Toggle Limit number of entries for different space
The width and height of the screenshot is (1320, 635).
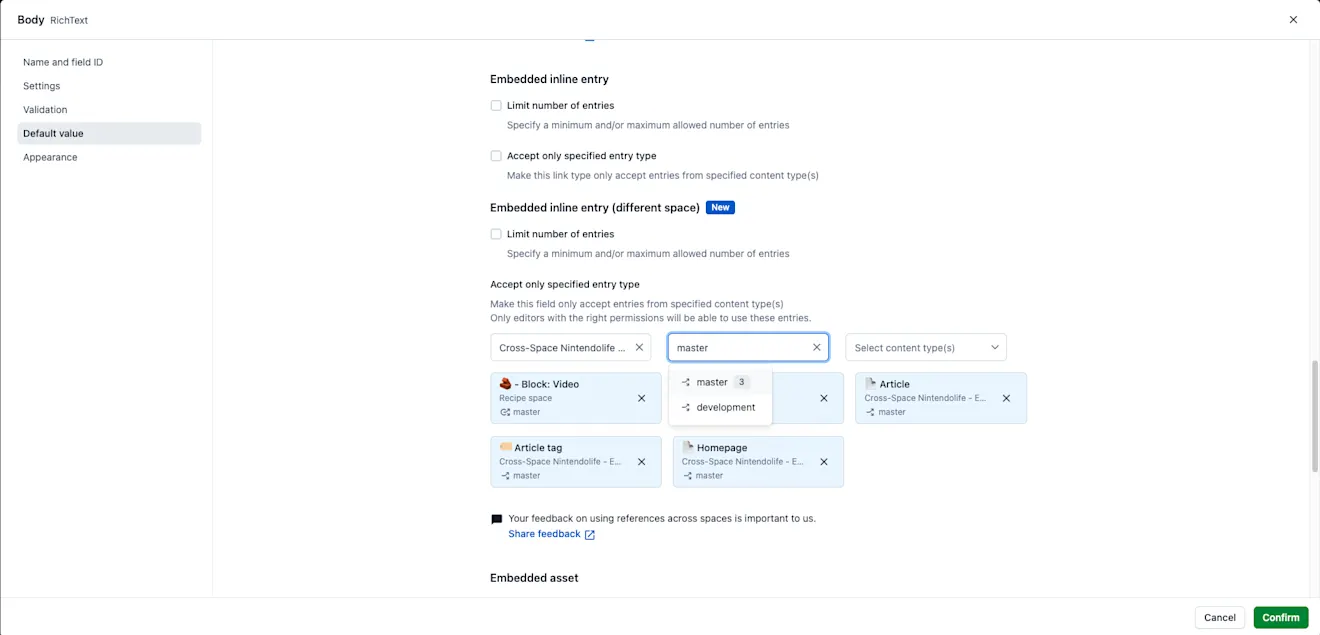click(x=496, y=234)
